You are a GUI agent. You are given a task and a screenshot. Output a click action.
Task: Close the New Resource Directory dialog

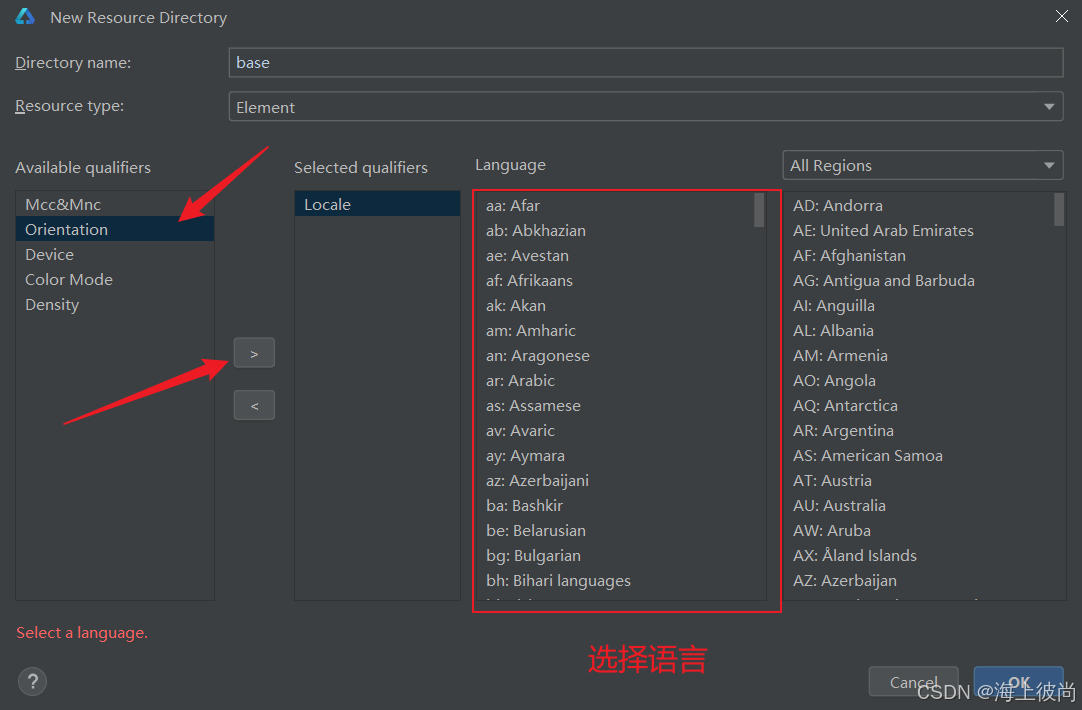1061,17
